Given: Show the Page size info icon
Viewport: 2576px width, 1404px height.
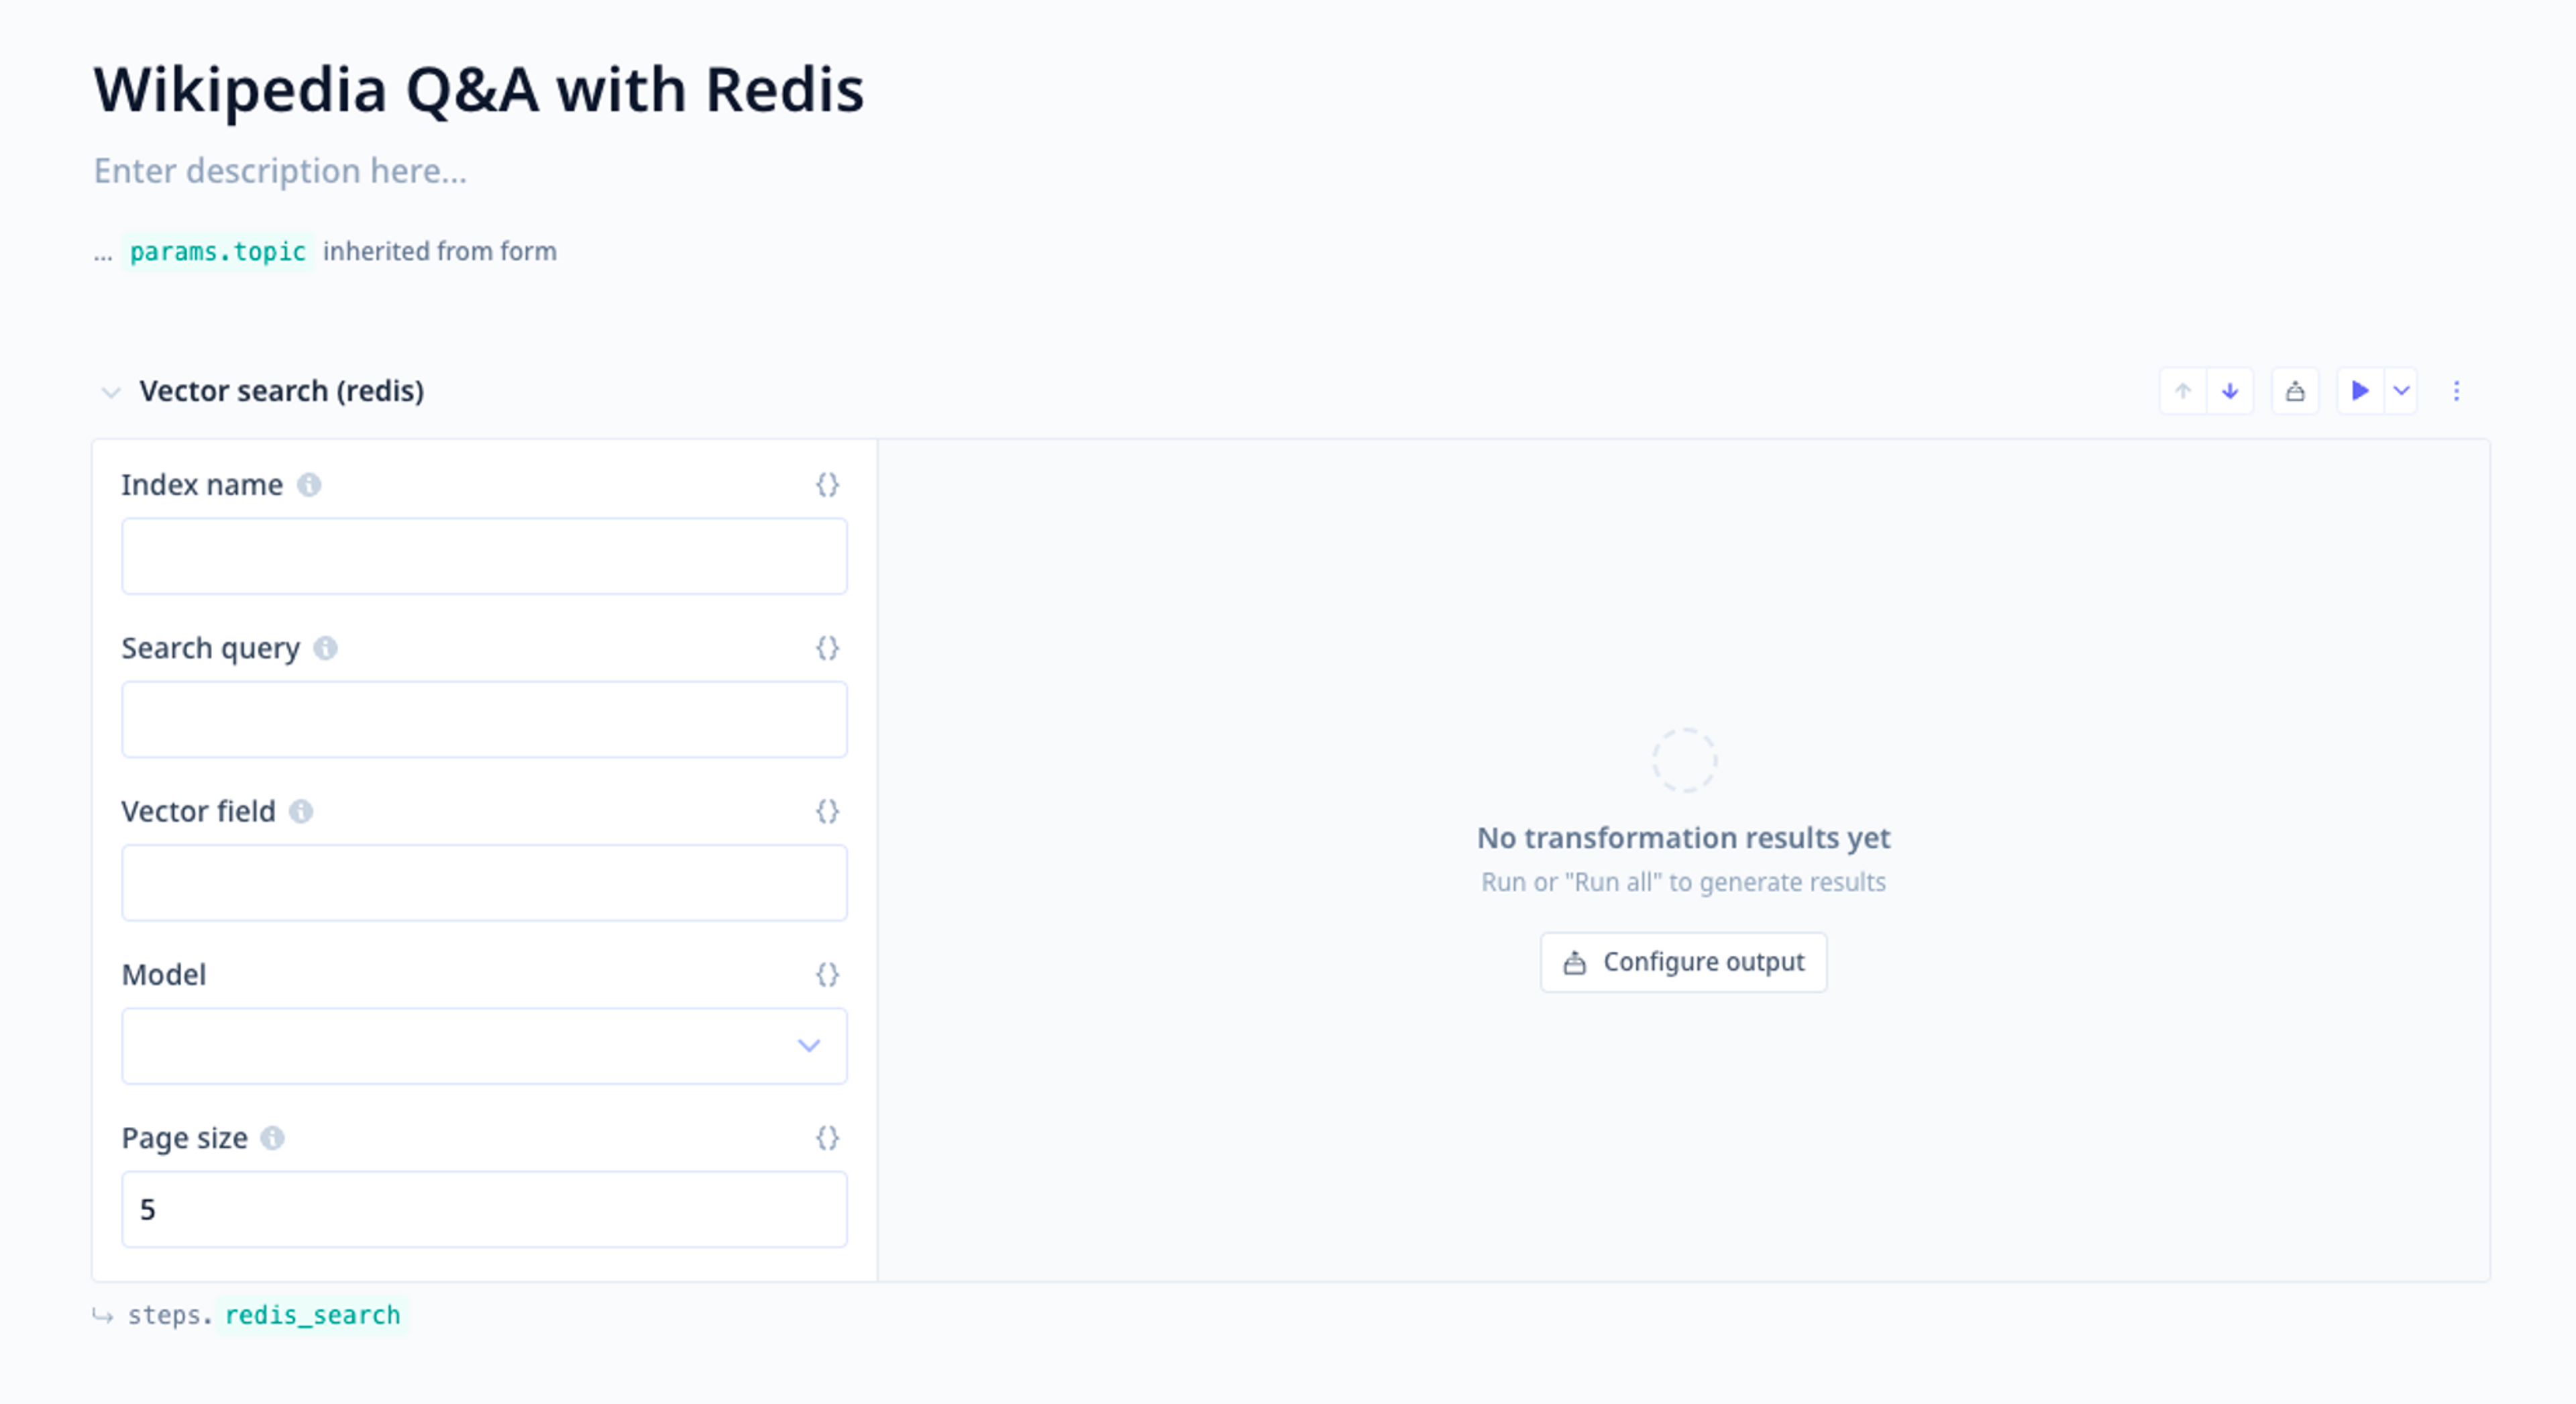Looking at the screenshot, I should [272, 1138].
